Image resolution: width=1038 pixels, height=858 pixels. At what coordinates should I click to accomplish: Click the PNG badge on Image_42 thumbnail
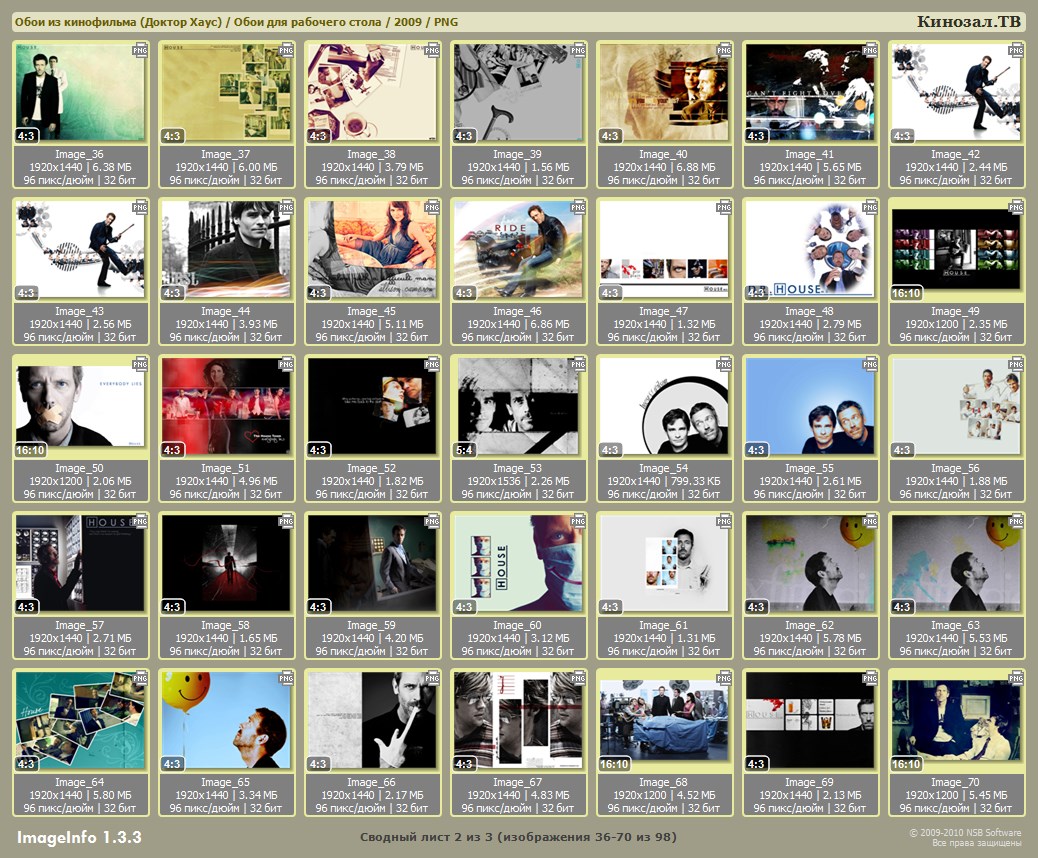1017,49
